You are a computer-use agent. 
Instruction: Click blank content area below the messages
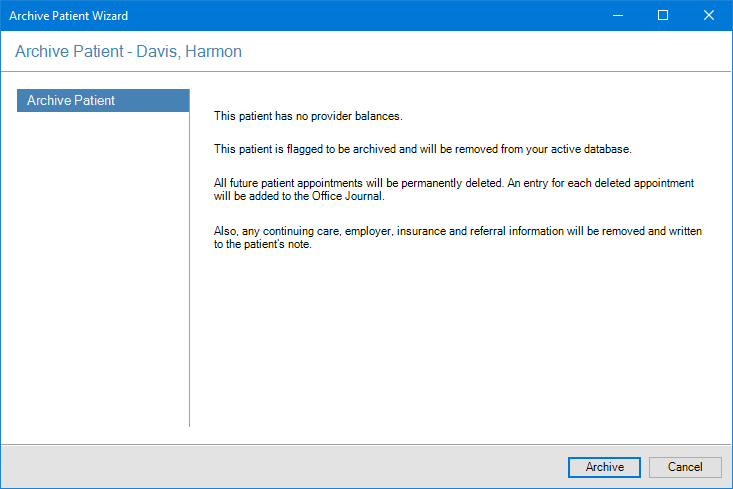click(x=460, y=340)
